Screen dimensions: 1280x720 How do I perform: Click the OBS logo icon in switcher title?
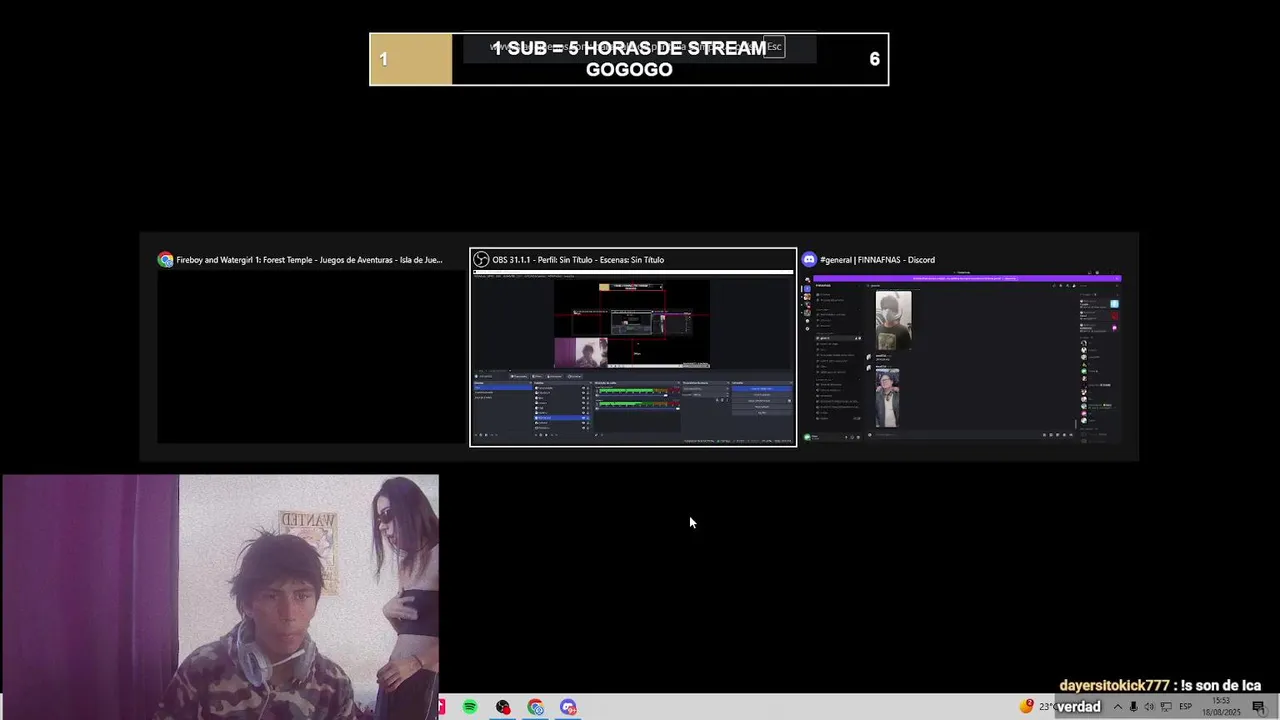pos(481,260)
